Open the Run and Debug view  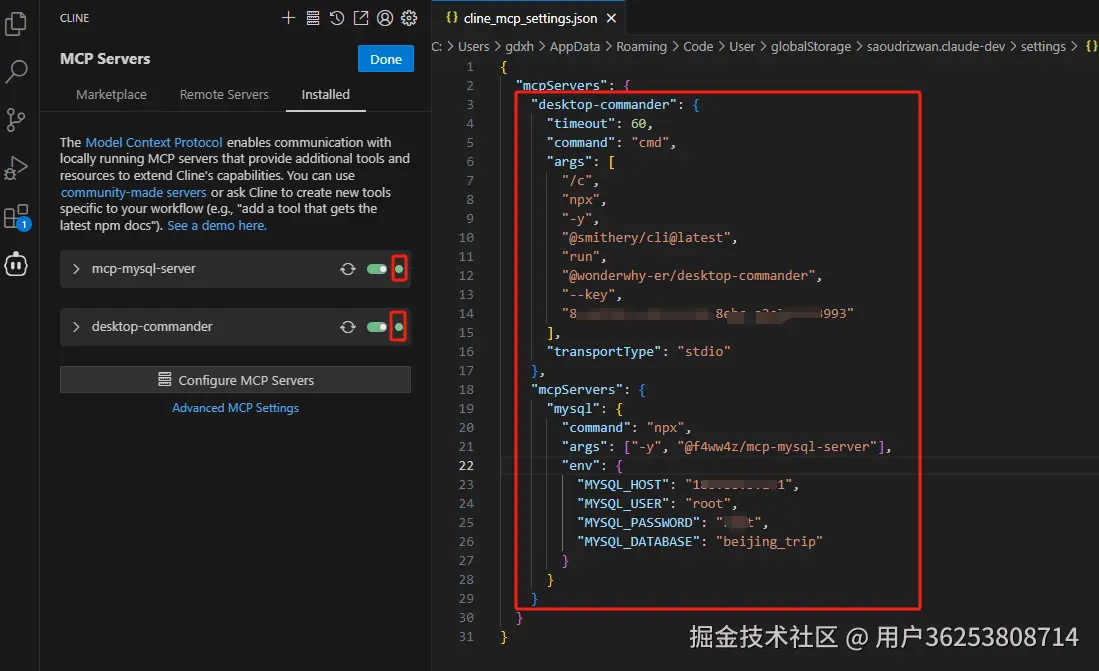15,168
